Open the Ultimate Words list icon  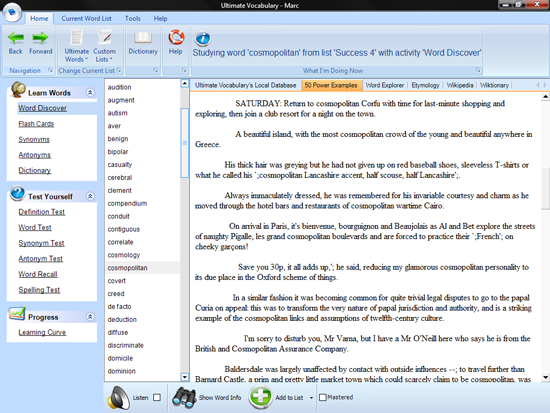point(76,38)
